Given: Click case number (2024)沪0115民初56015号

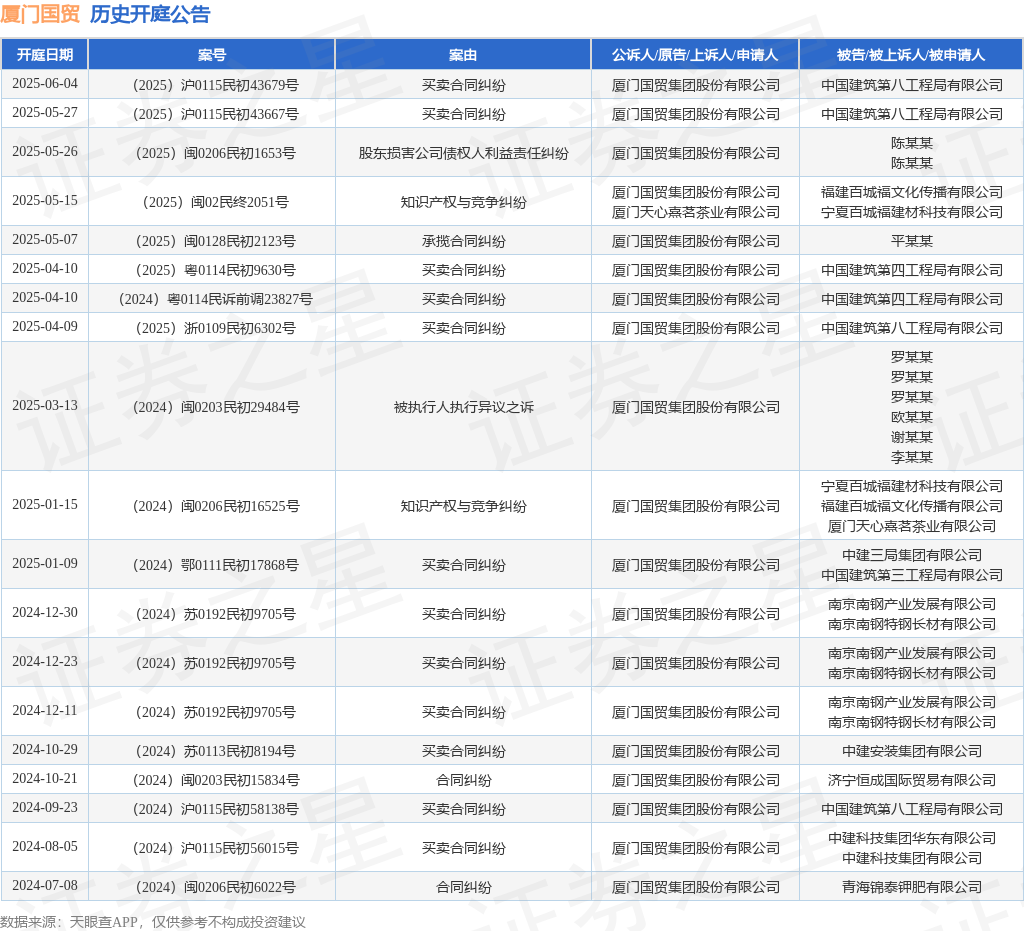Looking at the screenshot, I should pyautogui.click(x=216, y=848).
